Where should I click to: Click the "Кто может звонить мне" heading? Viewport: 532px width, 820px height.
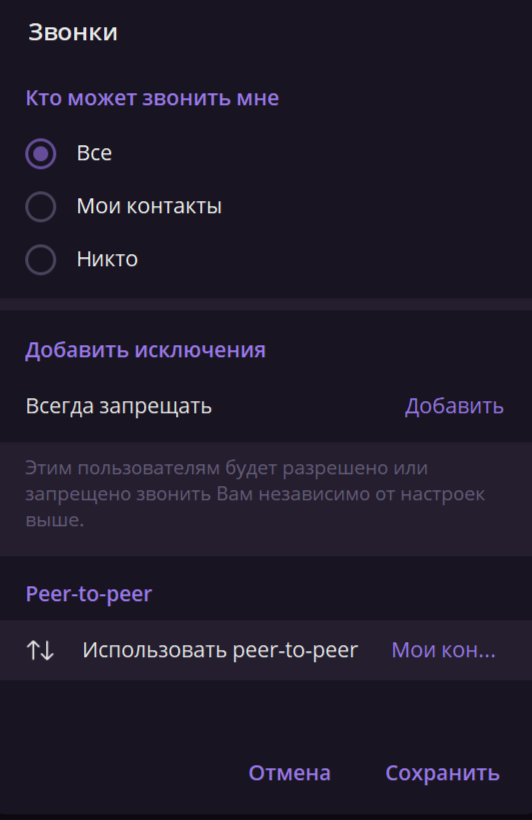pos(152,98)
